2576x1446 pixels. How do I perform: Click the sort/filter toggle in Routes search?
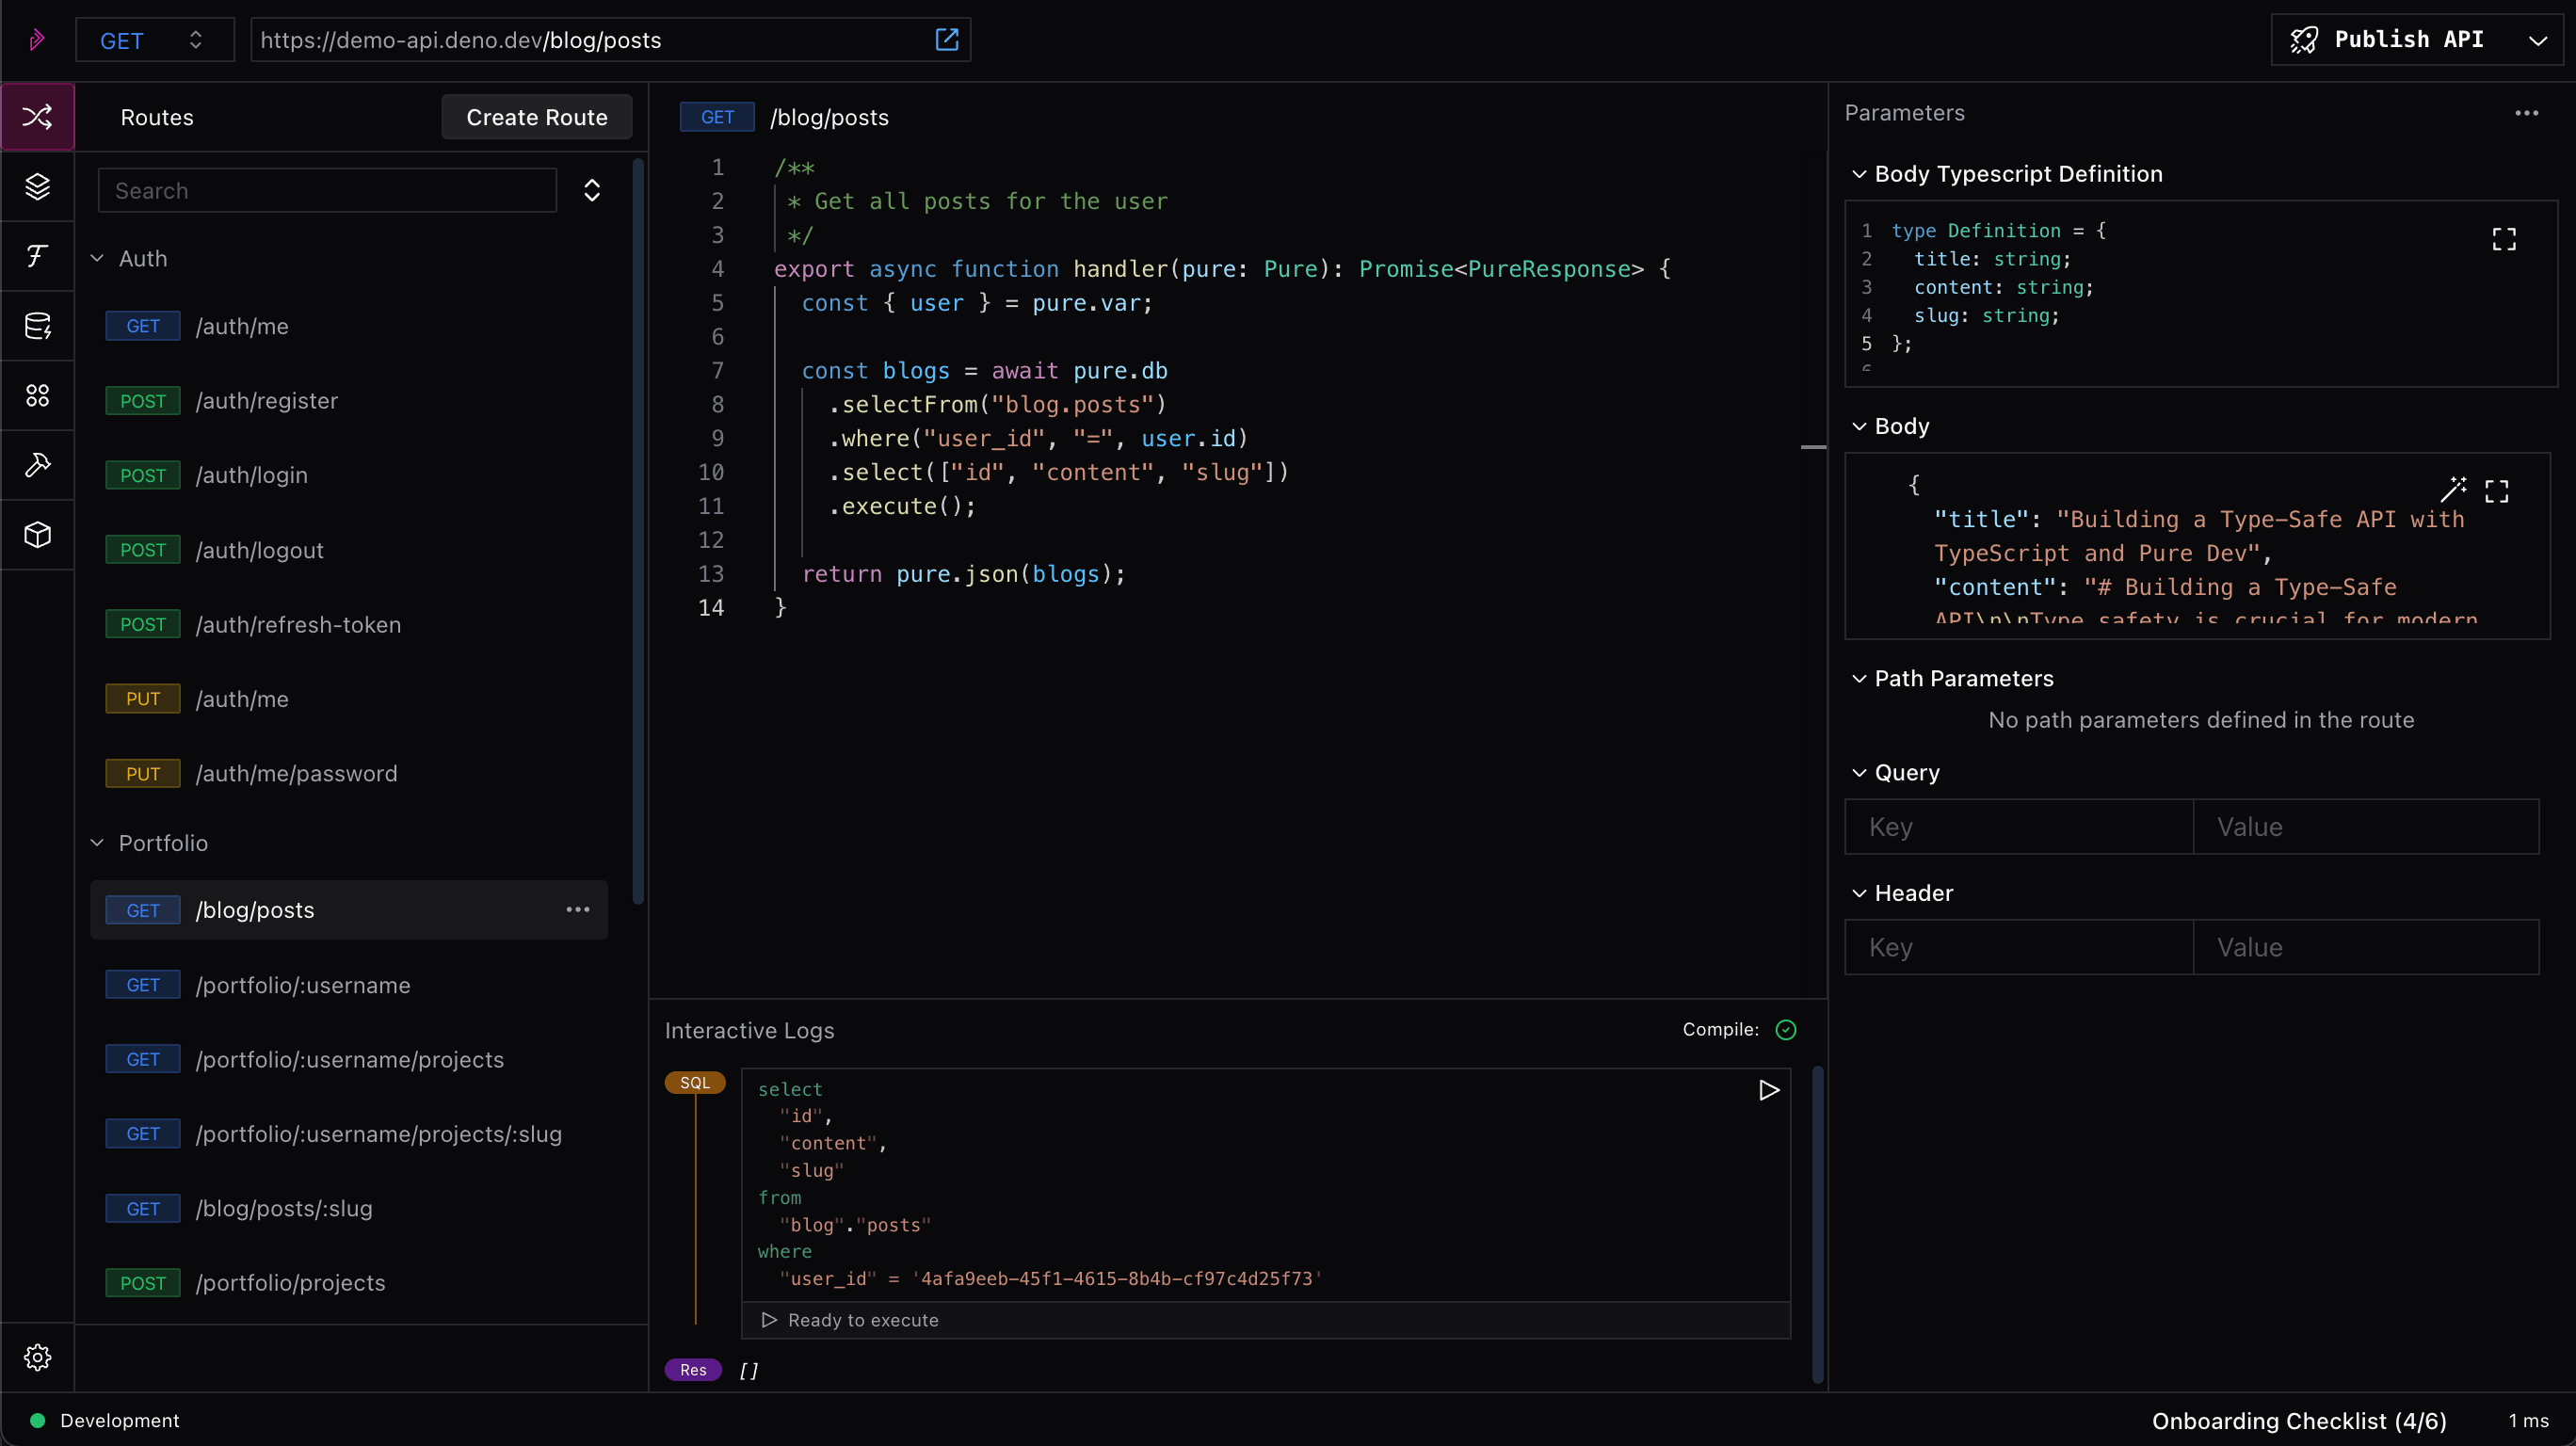pos(593,189)
